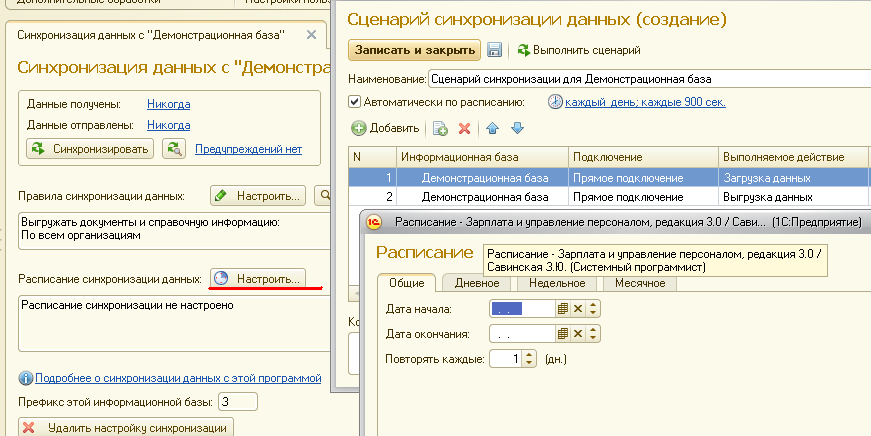The width and height of the screenshot is (871, 436).
Task: Open calendar picker for Дата окончания
Action: (563, 334)
